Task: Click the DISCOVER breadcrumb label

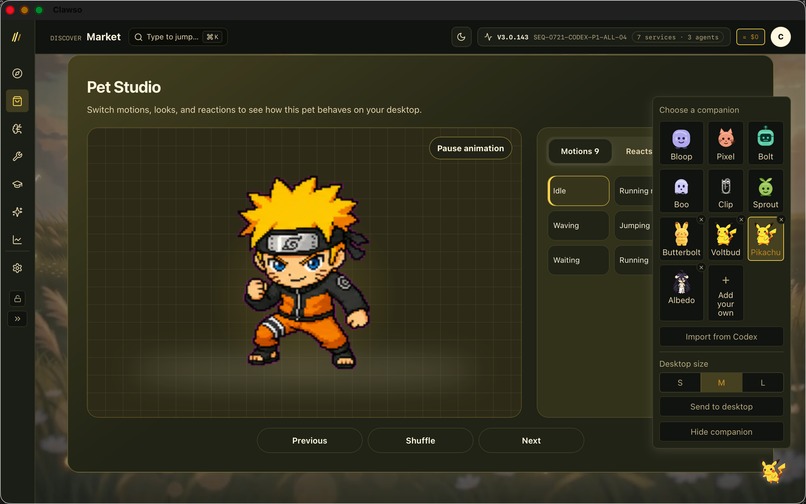Action: coord(66,38)
